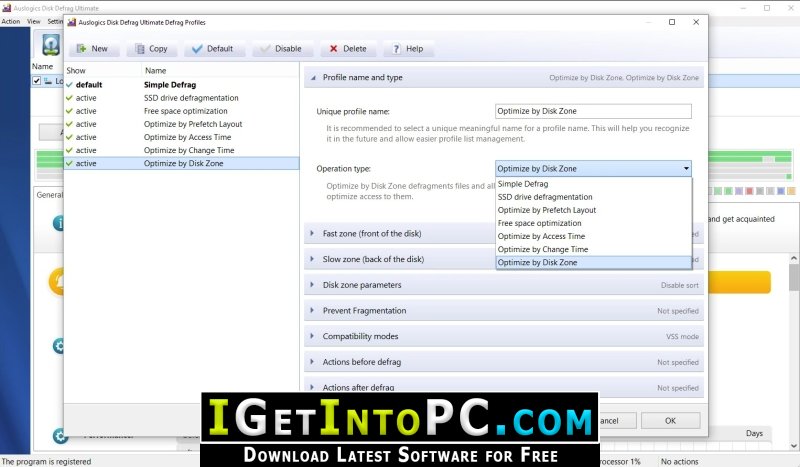Image resolution: width=800 pixels, height=467 pixels.
Task: Toggle checkmark for Optimize by Disk Zone profile
Action: [69, 163]
